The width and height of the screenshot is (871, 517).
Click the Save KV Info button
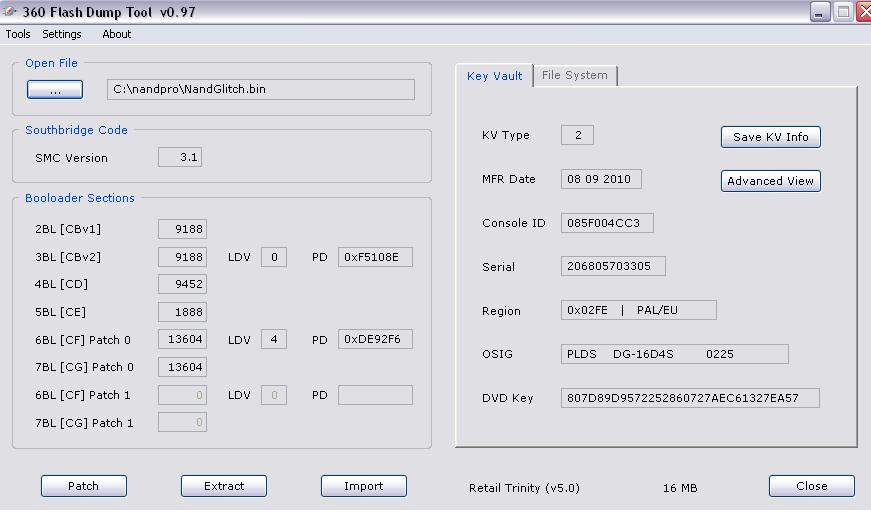(x=770, y=137)
